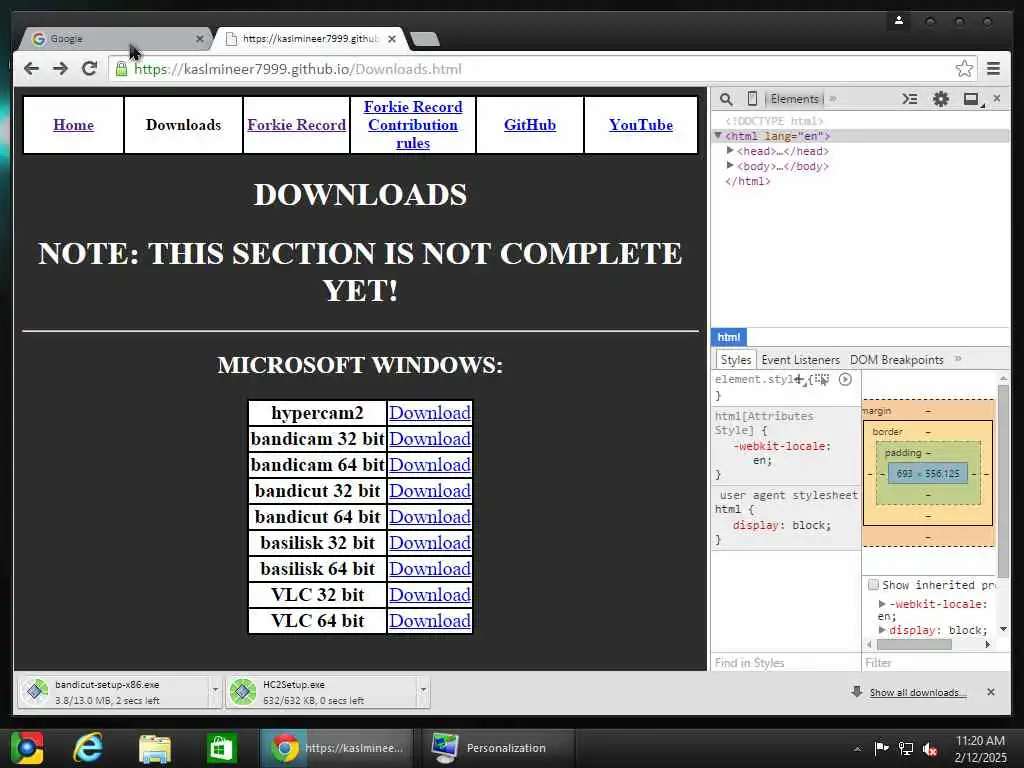Switch to DOM Breakpoints tab
This screenshot has width=1024, height=768.
tap(896, 360)
